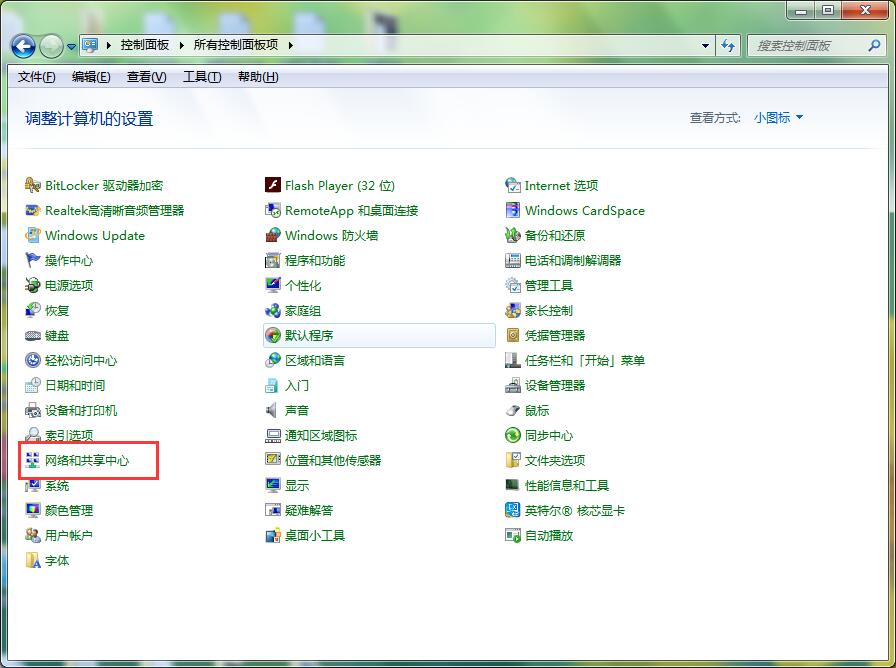The image size is (896, 668).
Task: Click the 默认程序 icon
Action: click(273, 335)
